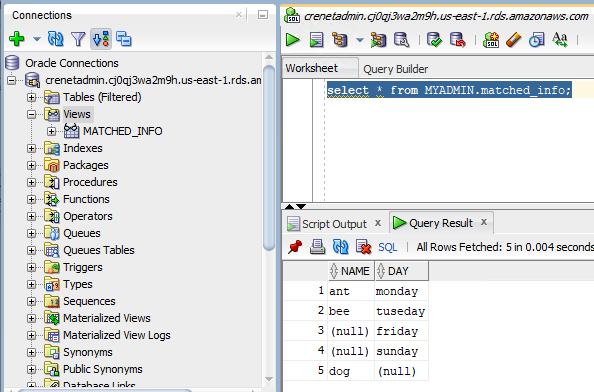Open the Explain Plan dropdown arrow
The height and width of the screenshot is (392, 594).
point(360,40)
